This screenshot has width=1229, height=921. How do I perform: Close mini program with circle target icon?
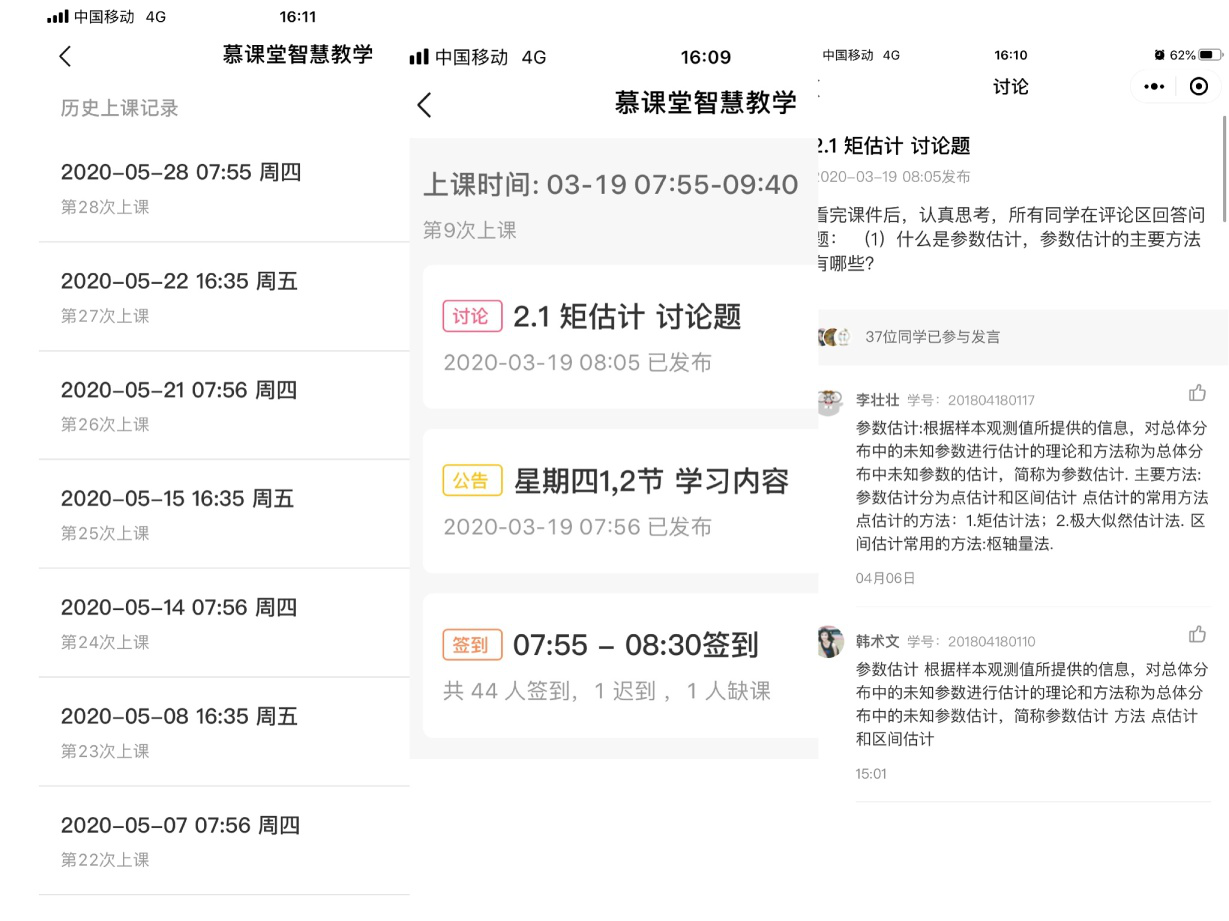[x=1198, y=87]
